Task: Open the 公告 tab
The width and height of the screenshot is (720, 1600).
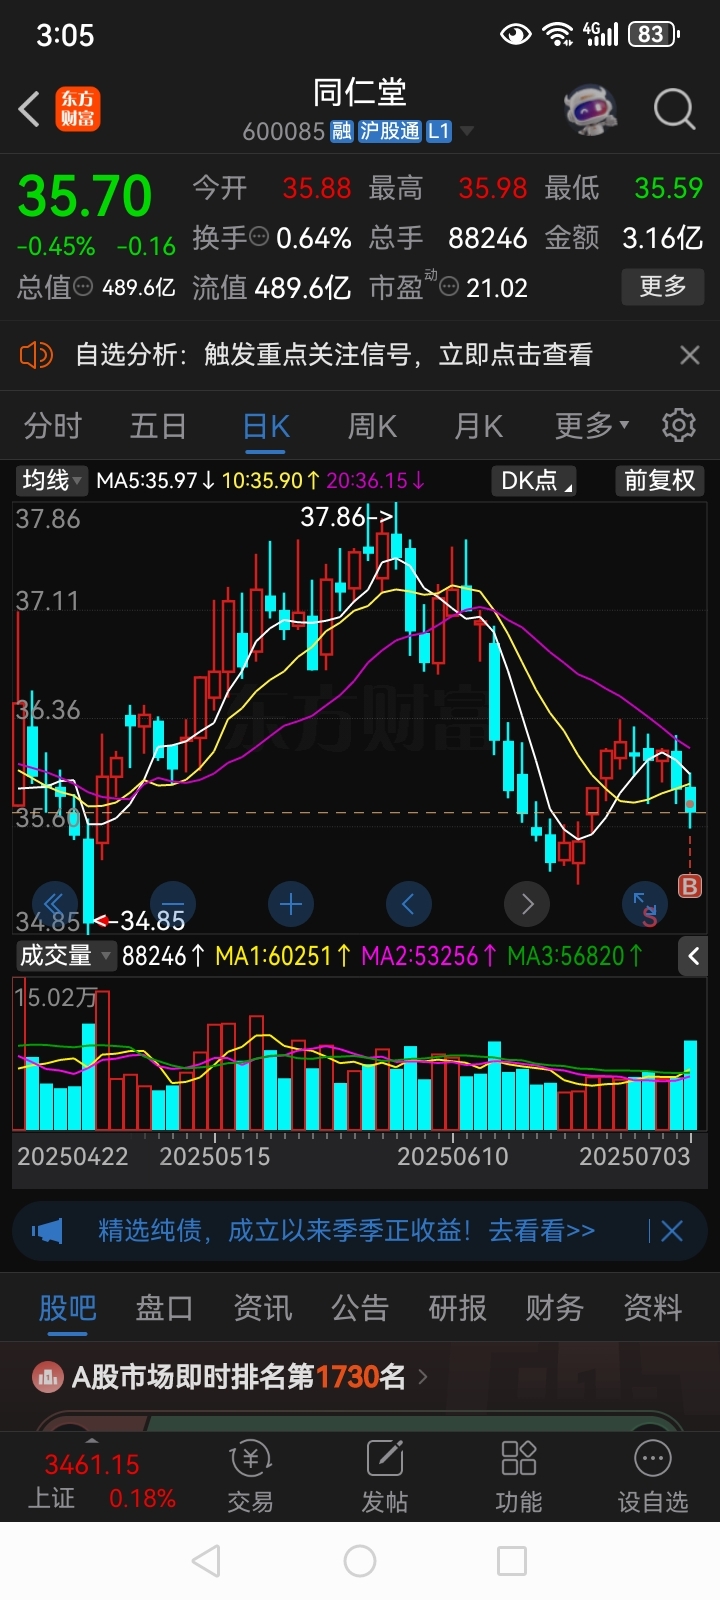Action: [x=359, y=1308]
